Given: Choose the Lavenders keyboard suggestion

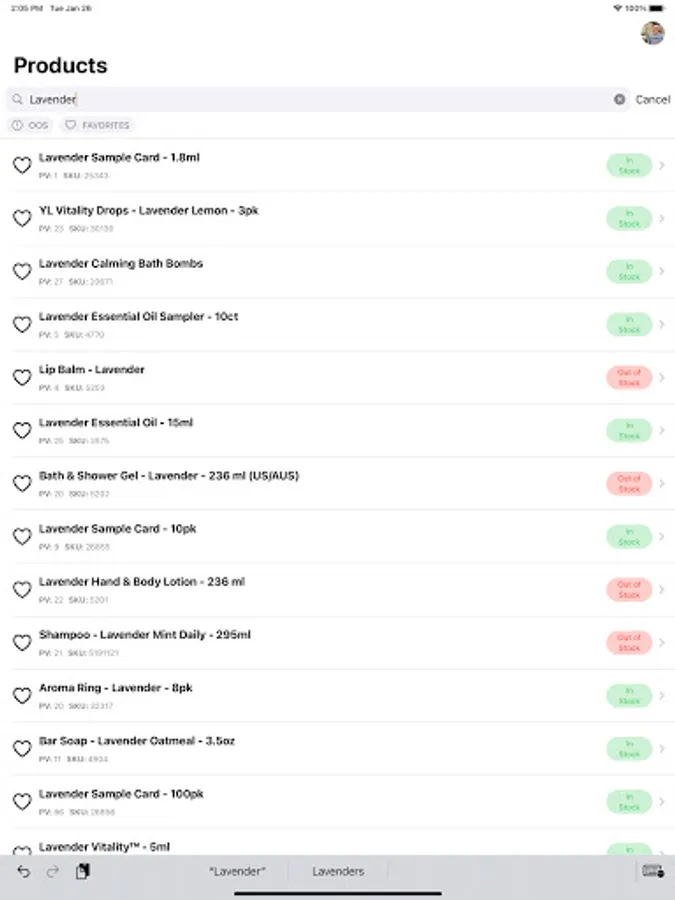Looking at the screenshot, I should click(x=338, y=871).
